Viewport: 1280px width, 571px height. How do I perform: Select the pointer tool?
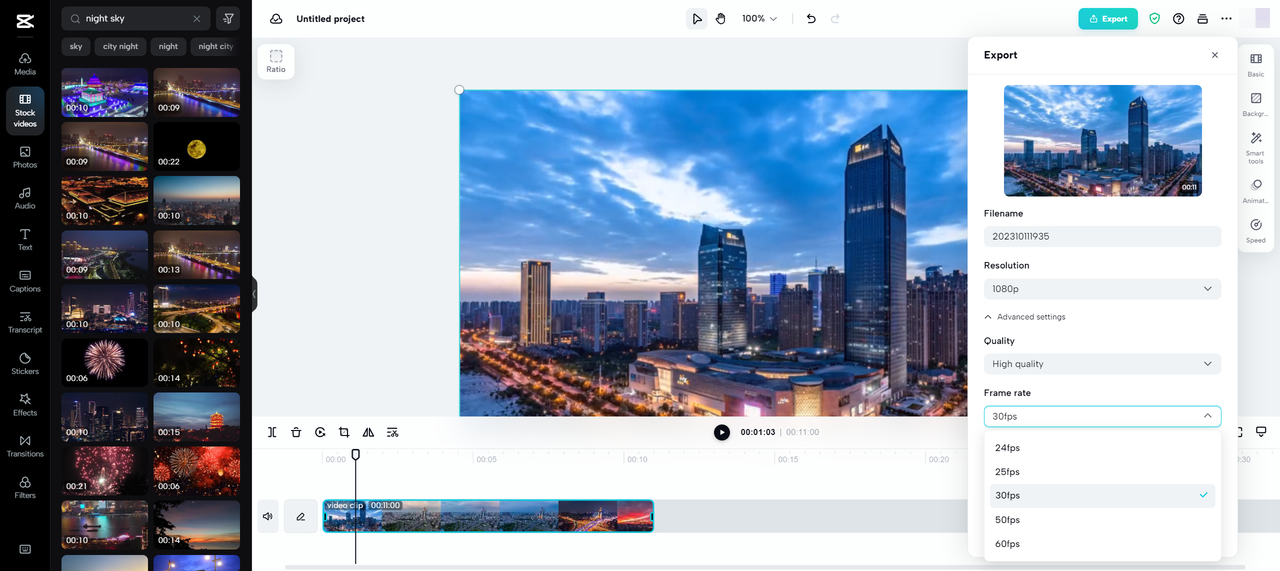pyautogui.click(x=697, y=19)
